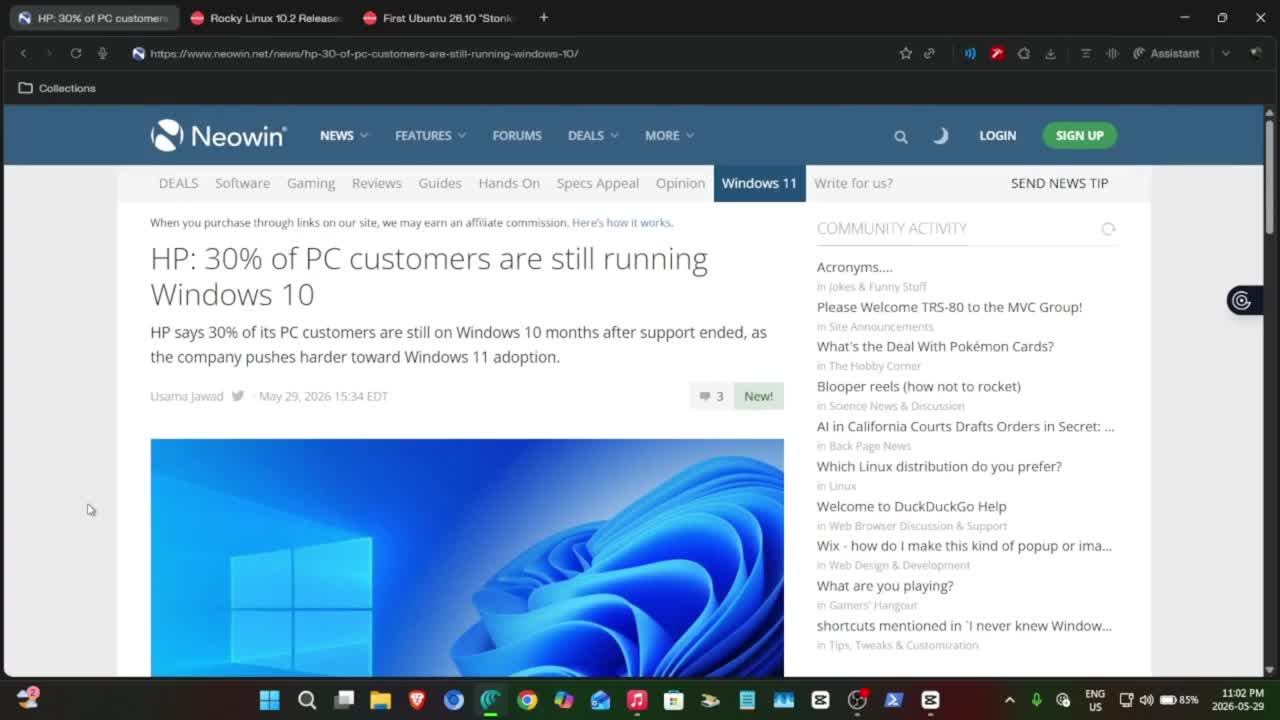Click the copy link icon in address bar
The image size is (1280, 720).
[929, 53]
